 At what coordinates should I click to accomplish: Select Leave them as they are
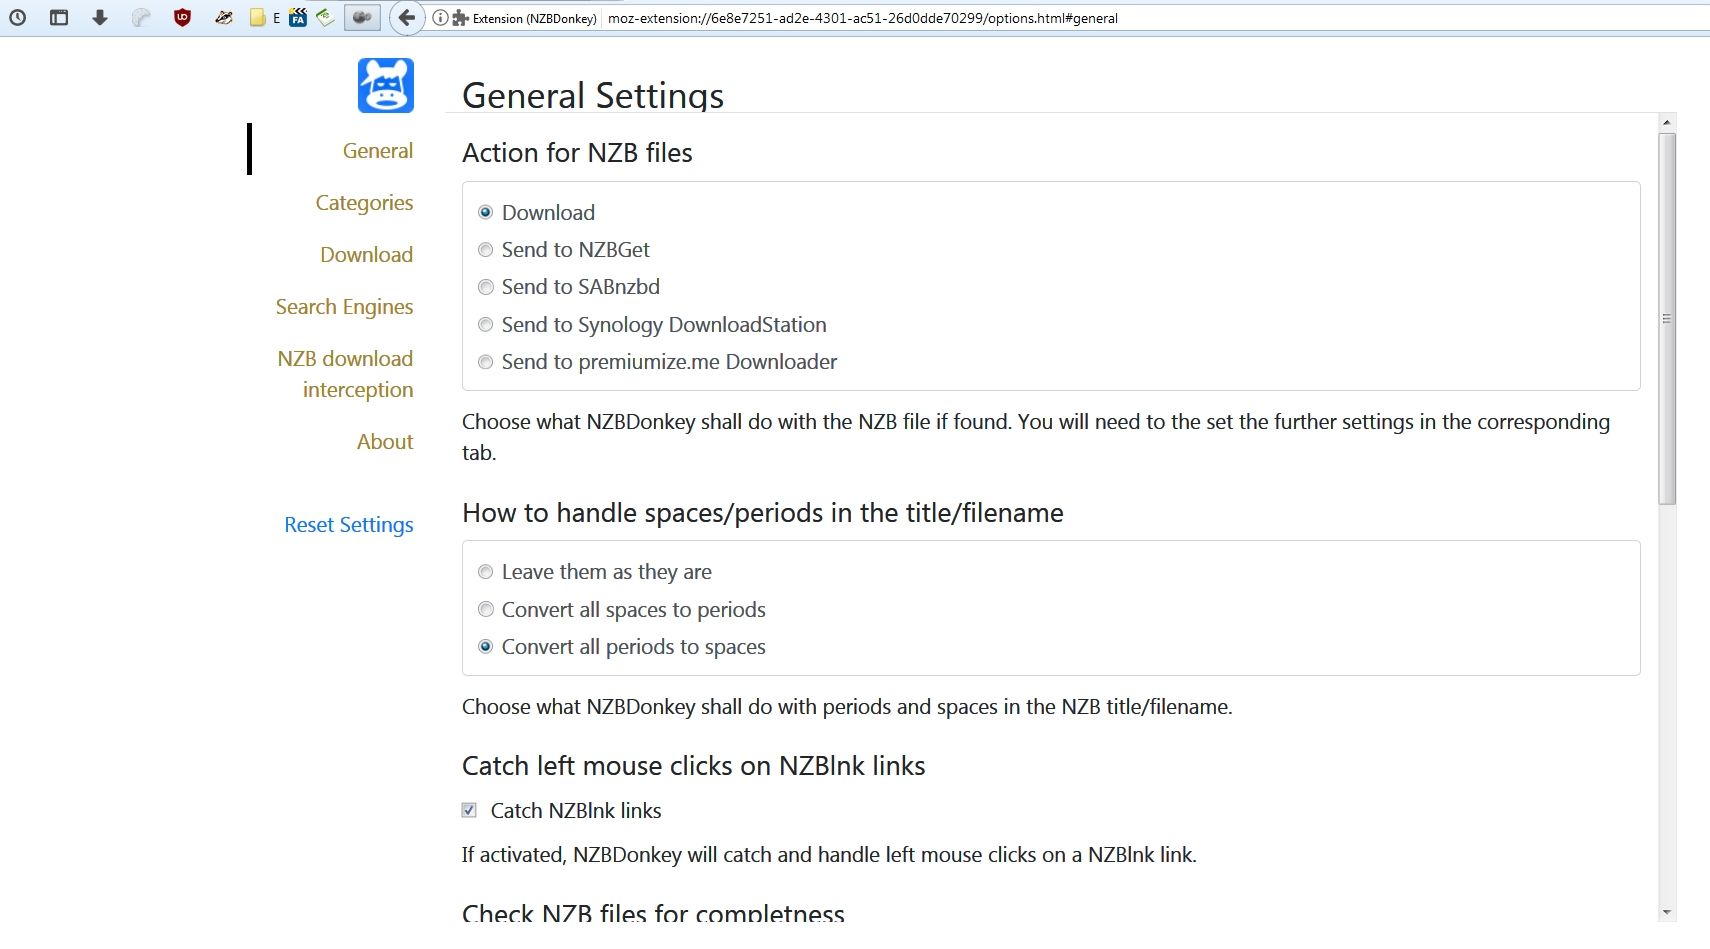(486, 572)
